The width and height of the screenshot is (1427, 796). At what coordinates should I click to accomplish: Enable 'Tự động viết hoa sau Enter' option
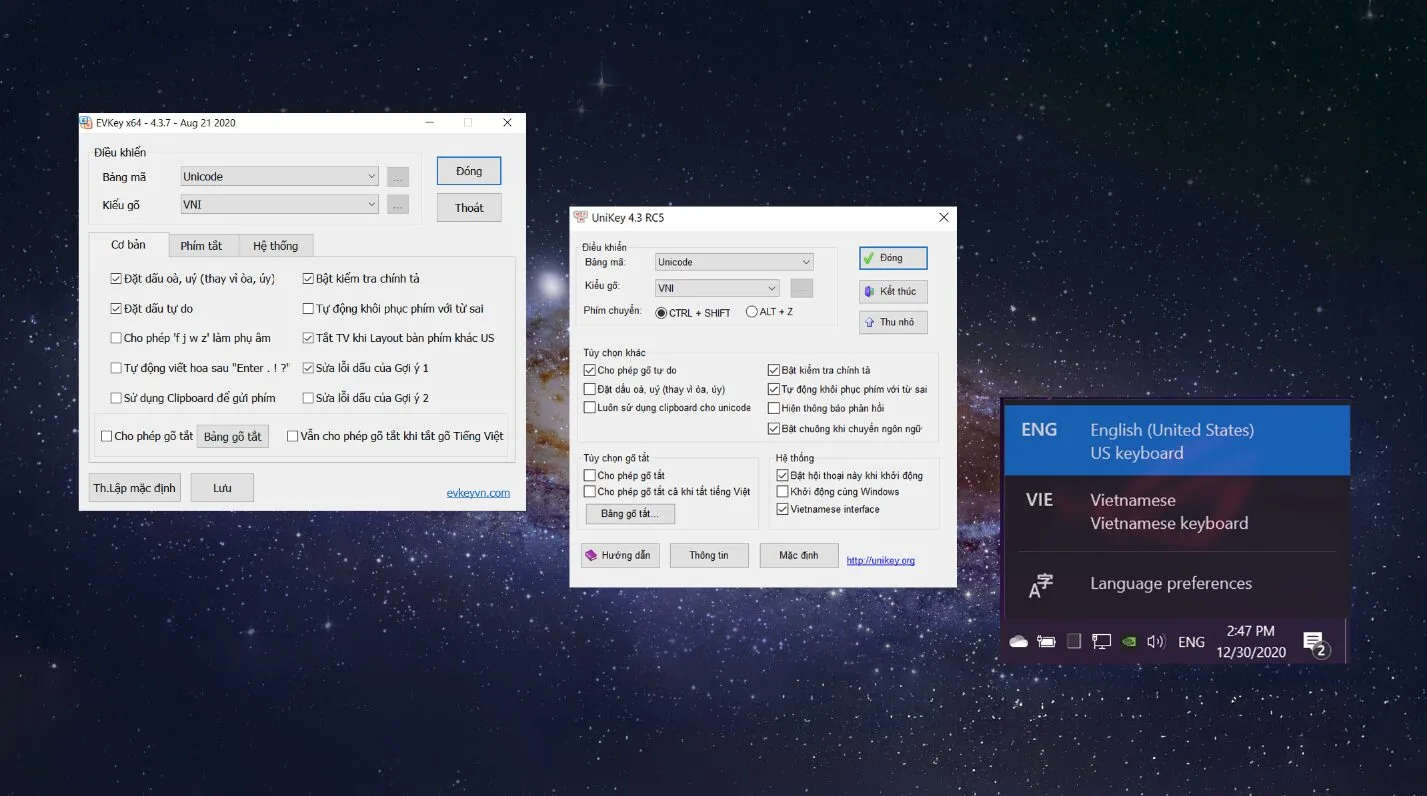click(x=116, y=368)
